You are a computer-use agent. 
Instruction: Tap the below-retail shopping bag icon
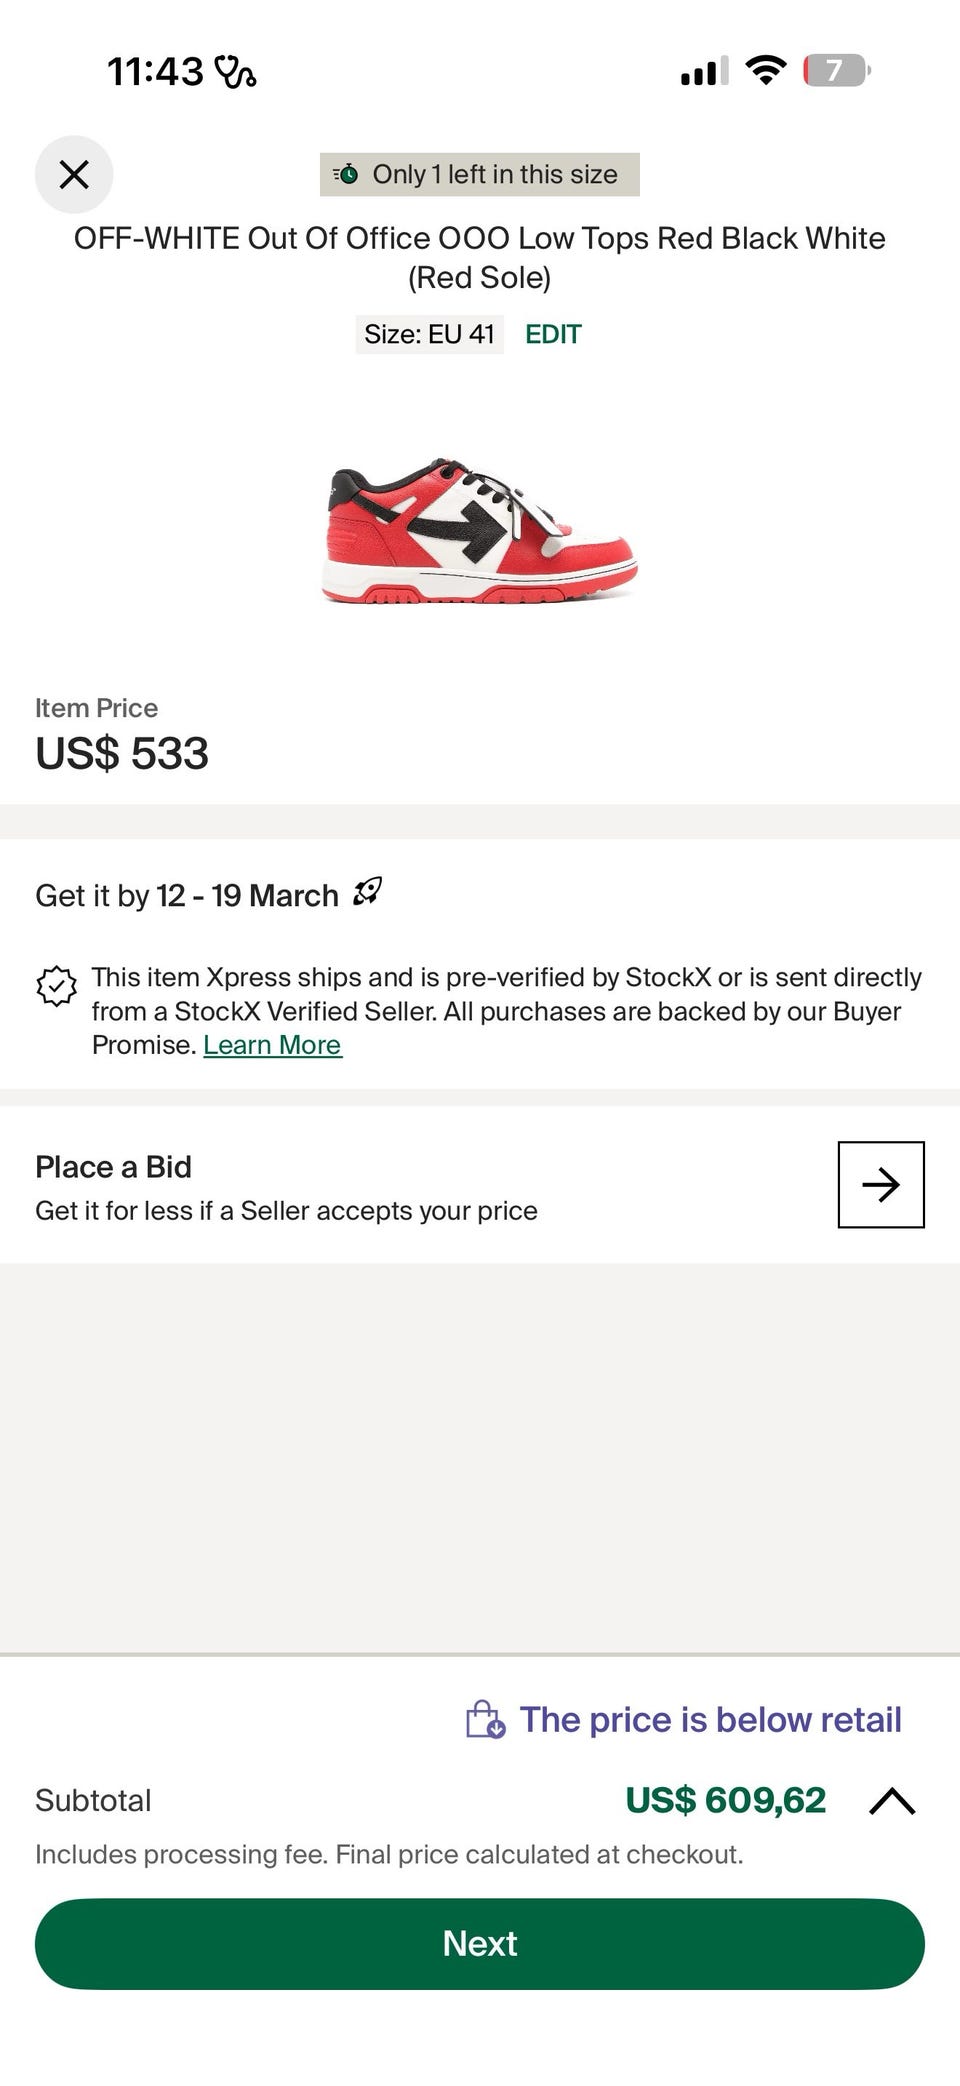point(485,1720)
